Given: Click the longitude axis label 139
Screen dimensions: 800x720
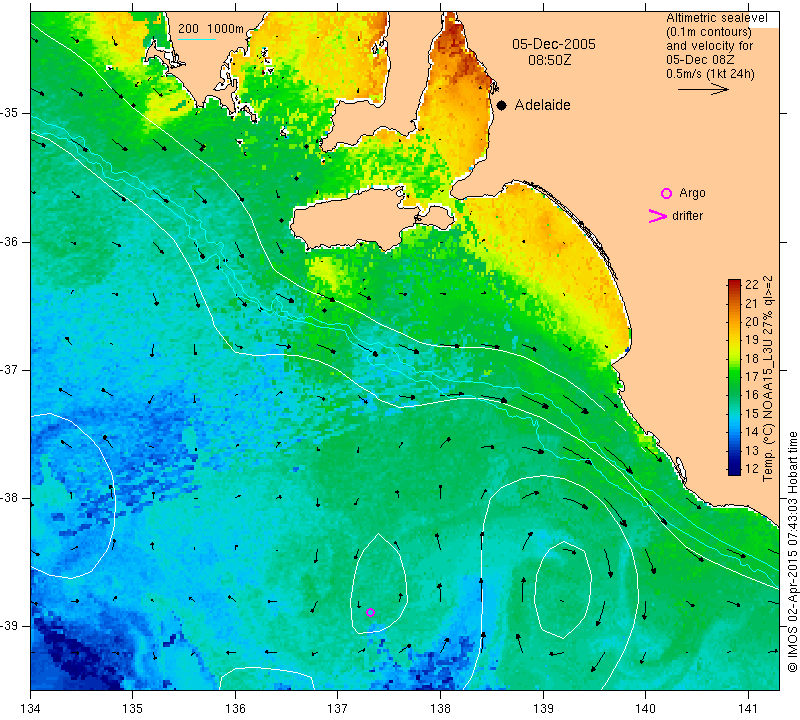Looking at the screenshot, I should pyautogui.click(x=543, y=708).
